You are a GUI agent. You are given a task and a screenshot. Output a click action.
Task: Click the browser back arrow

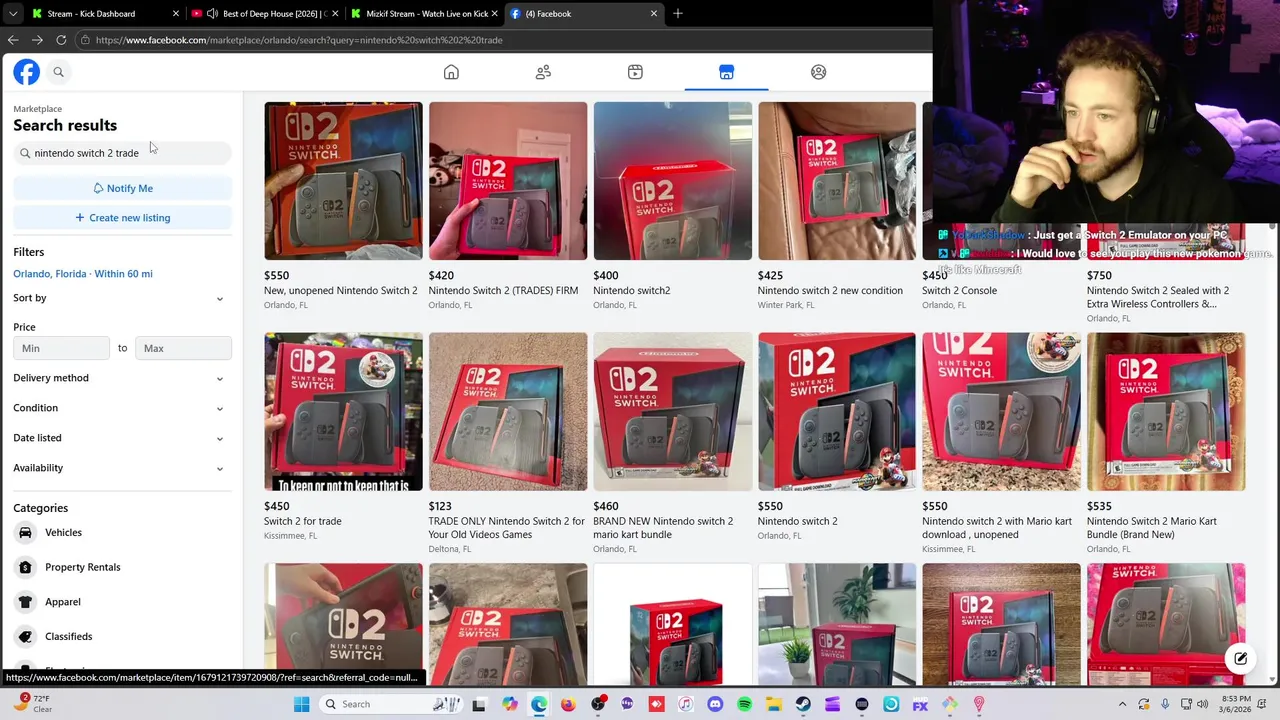click(x=13, y=40)
